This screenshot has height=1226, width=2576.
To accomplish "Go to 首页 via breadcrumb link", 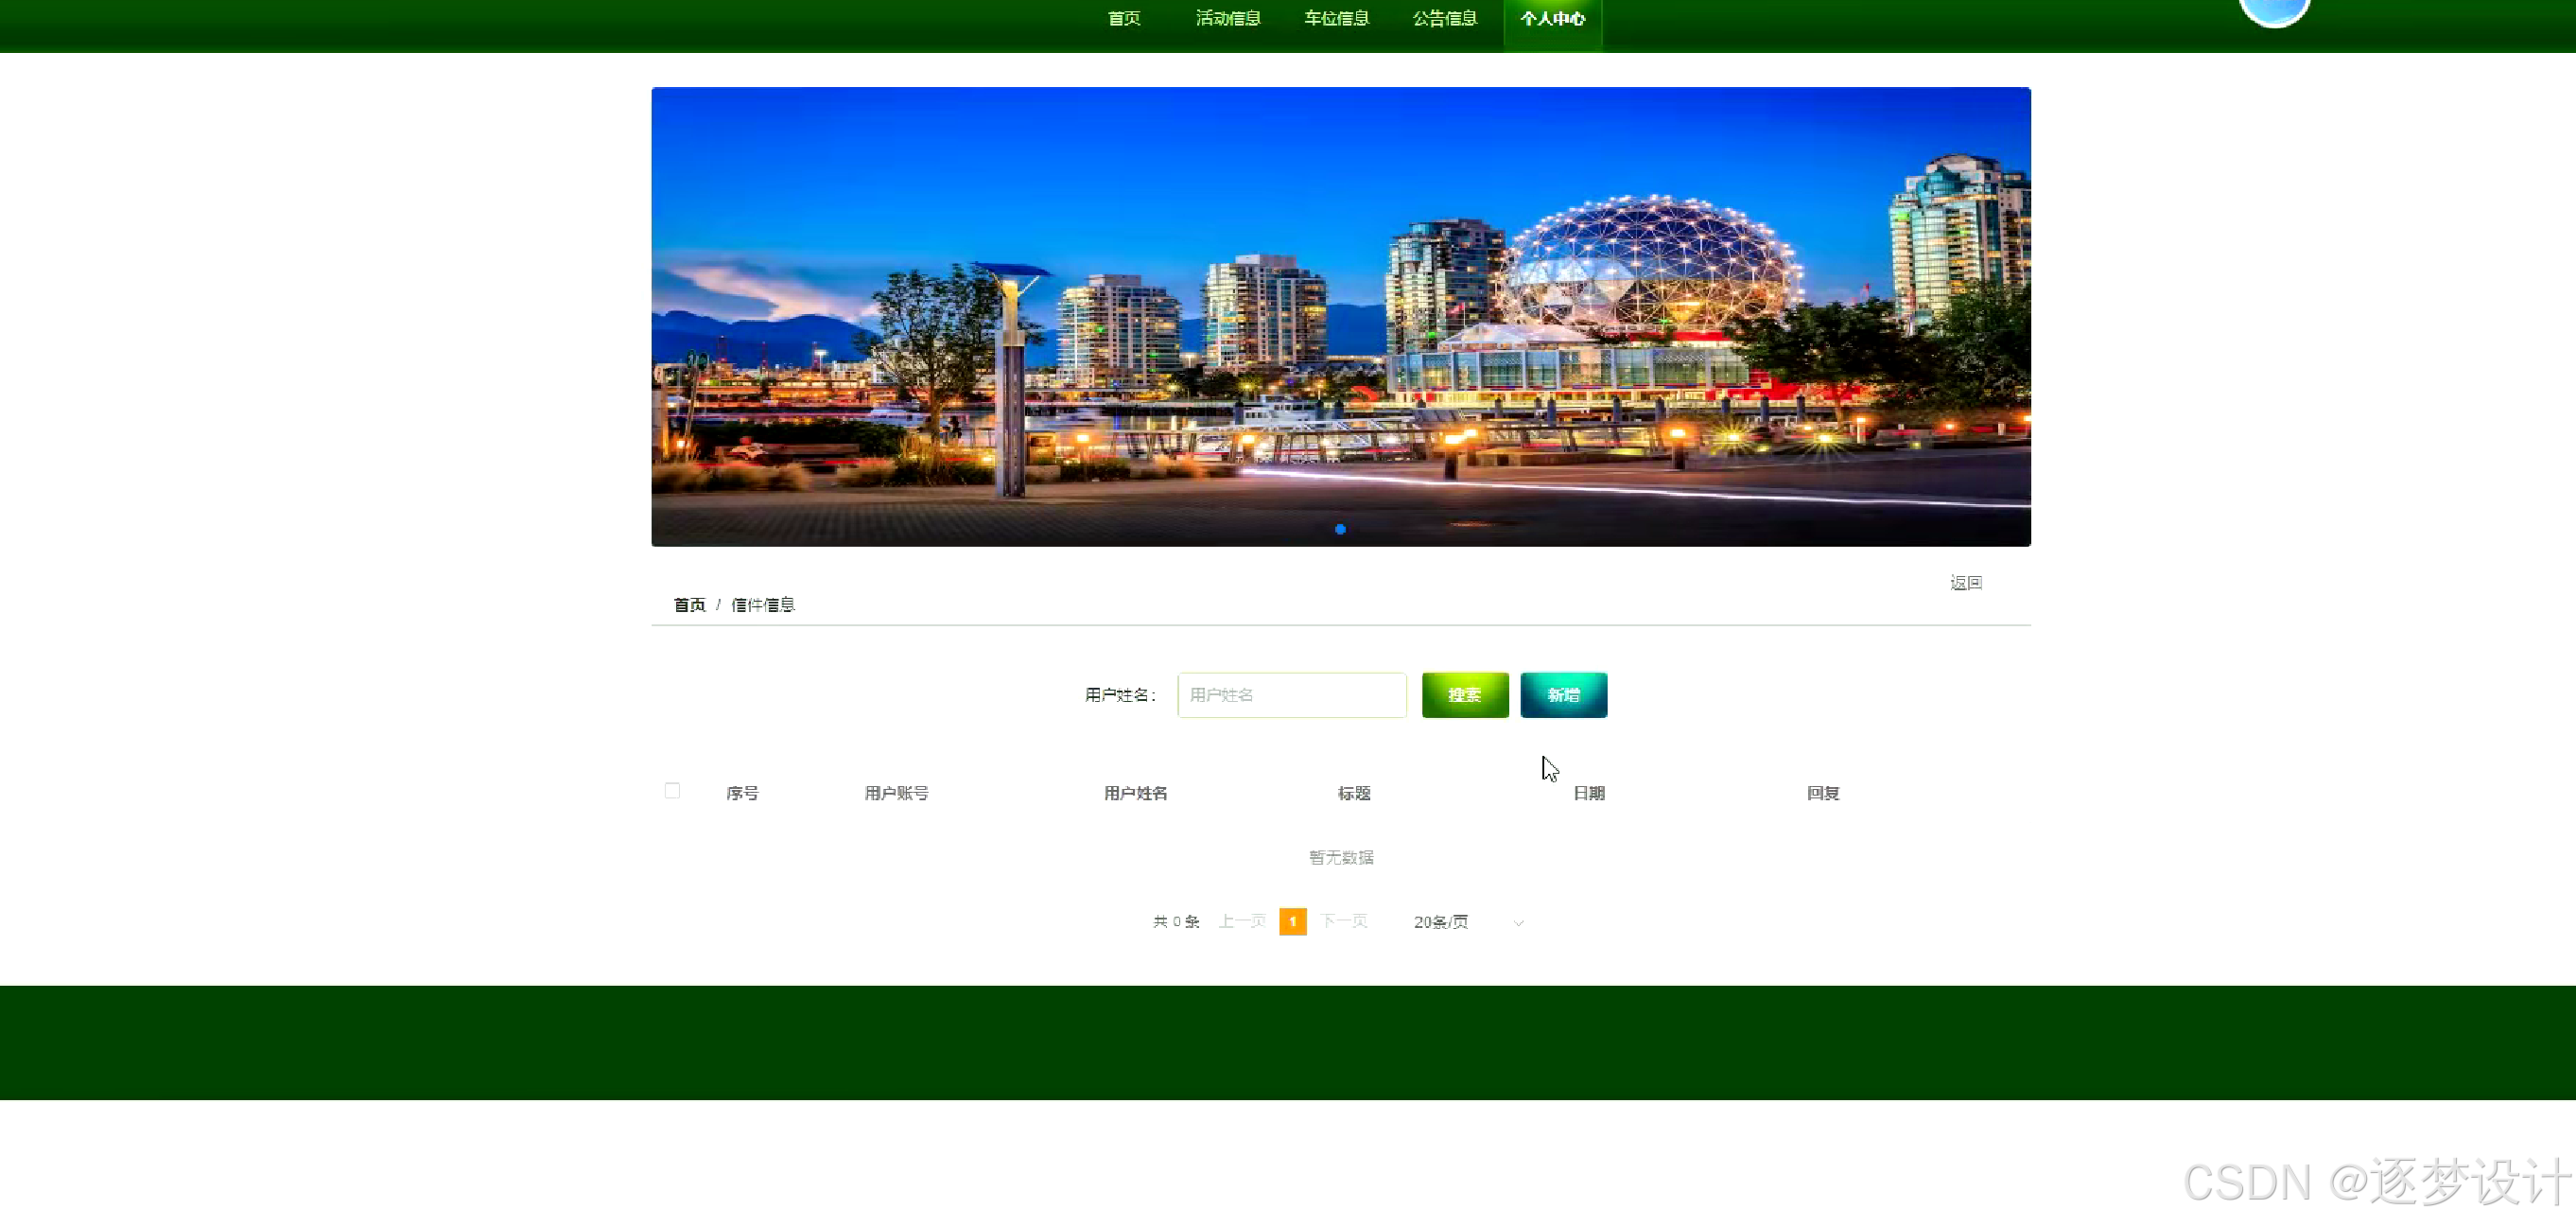I will coord(689,605).
